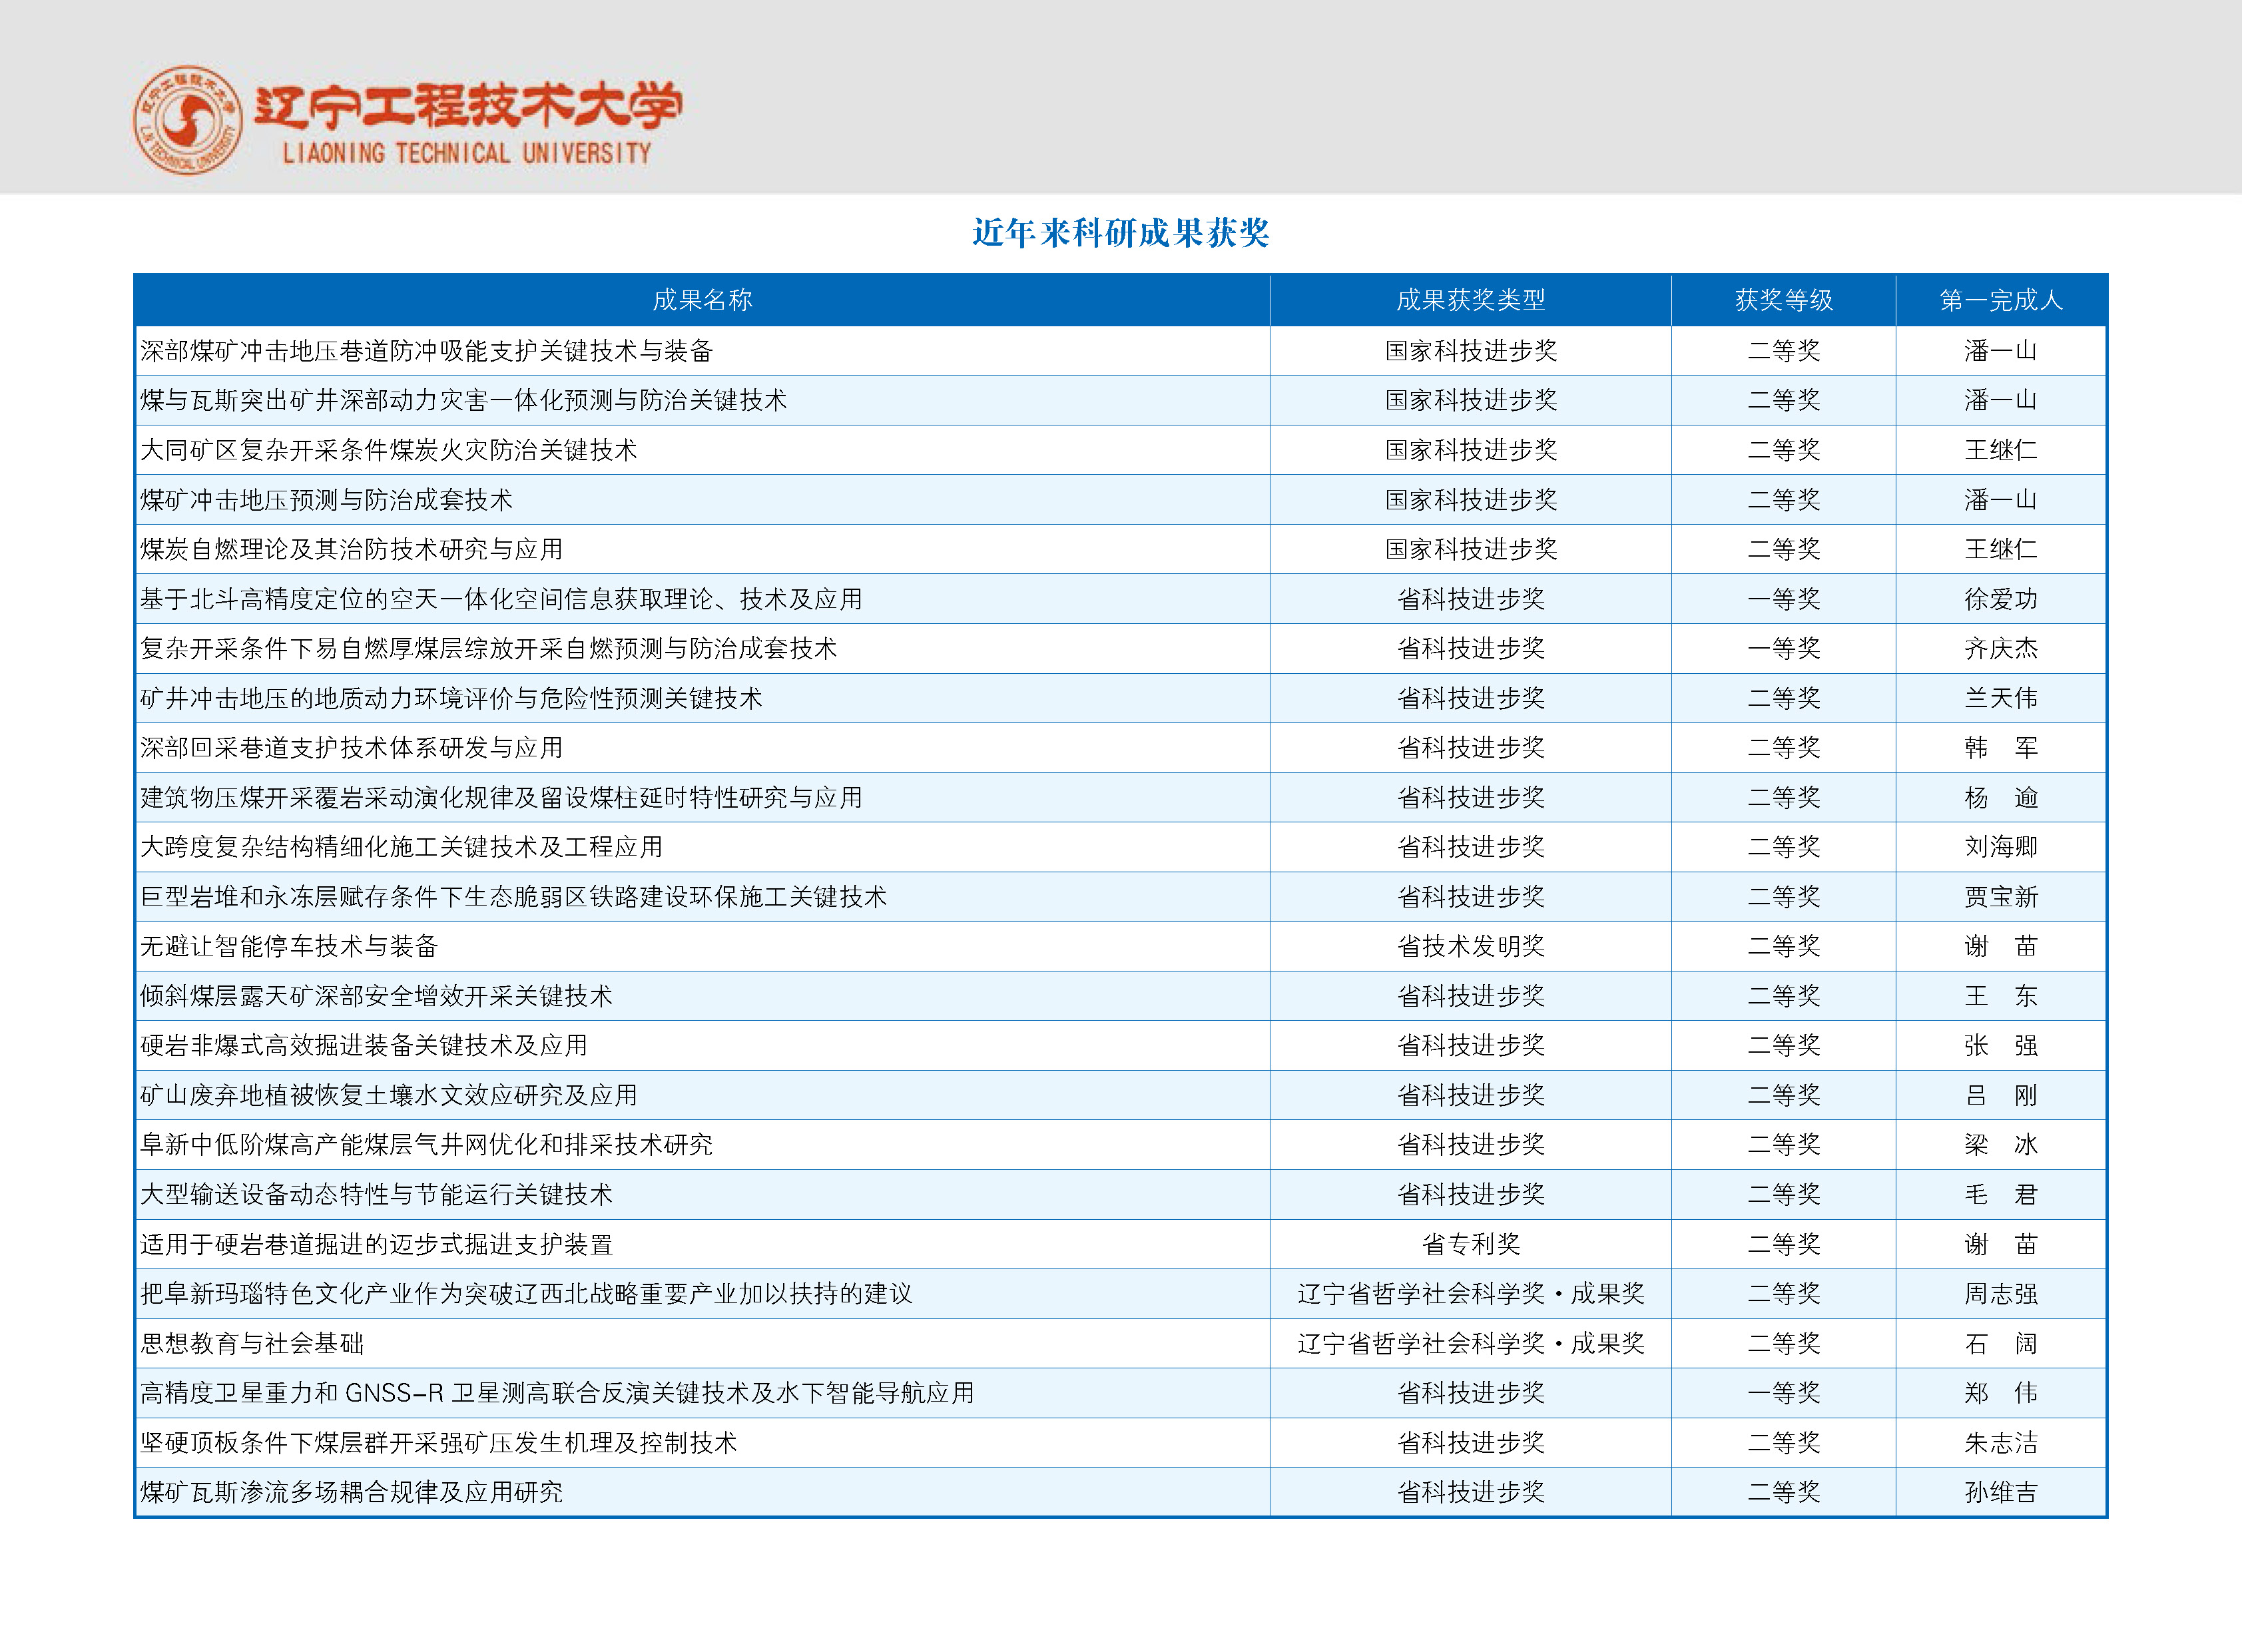Click the name 周志强
Viewport: 2242px width, 1652px height.
coord(2001,1294)
